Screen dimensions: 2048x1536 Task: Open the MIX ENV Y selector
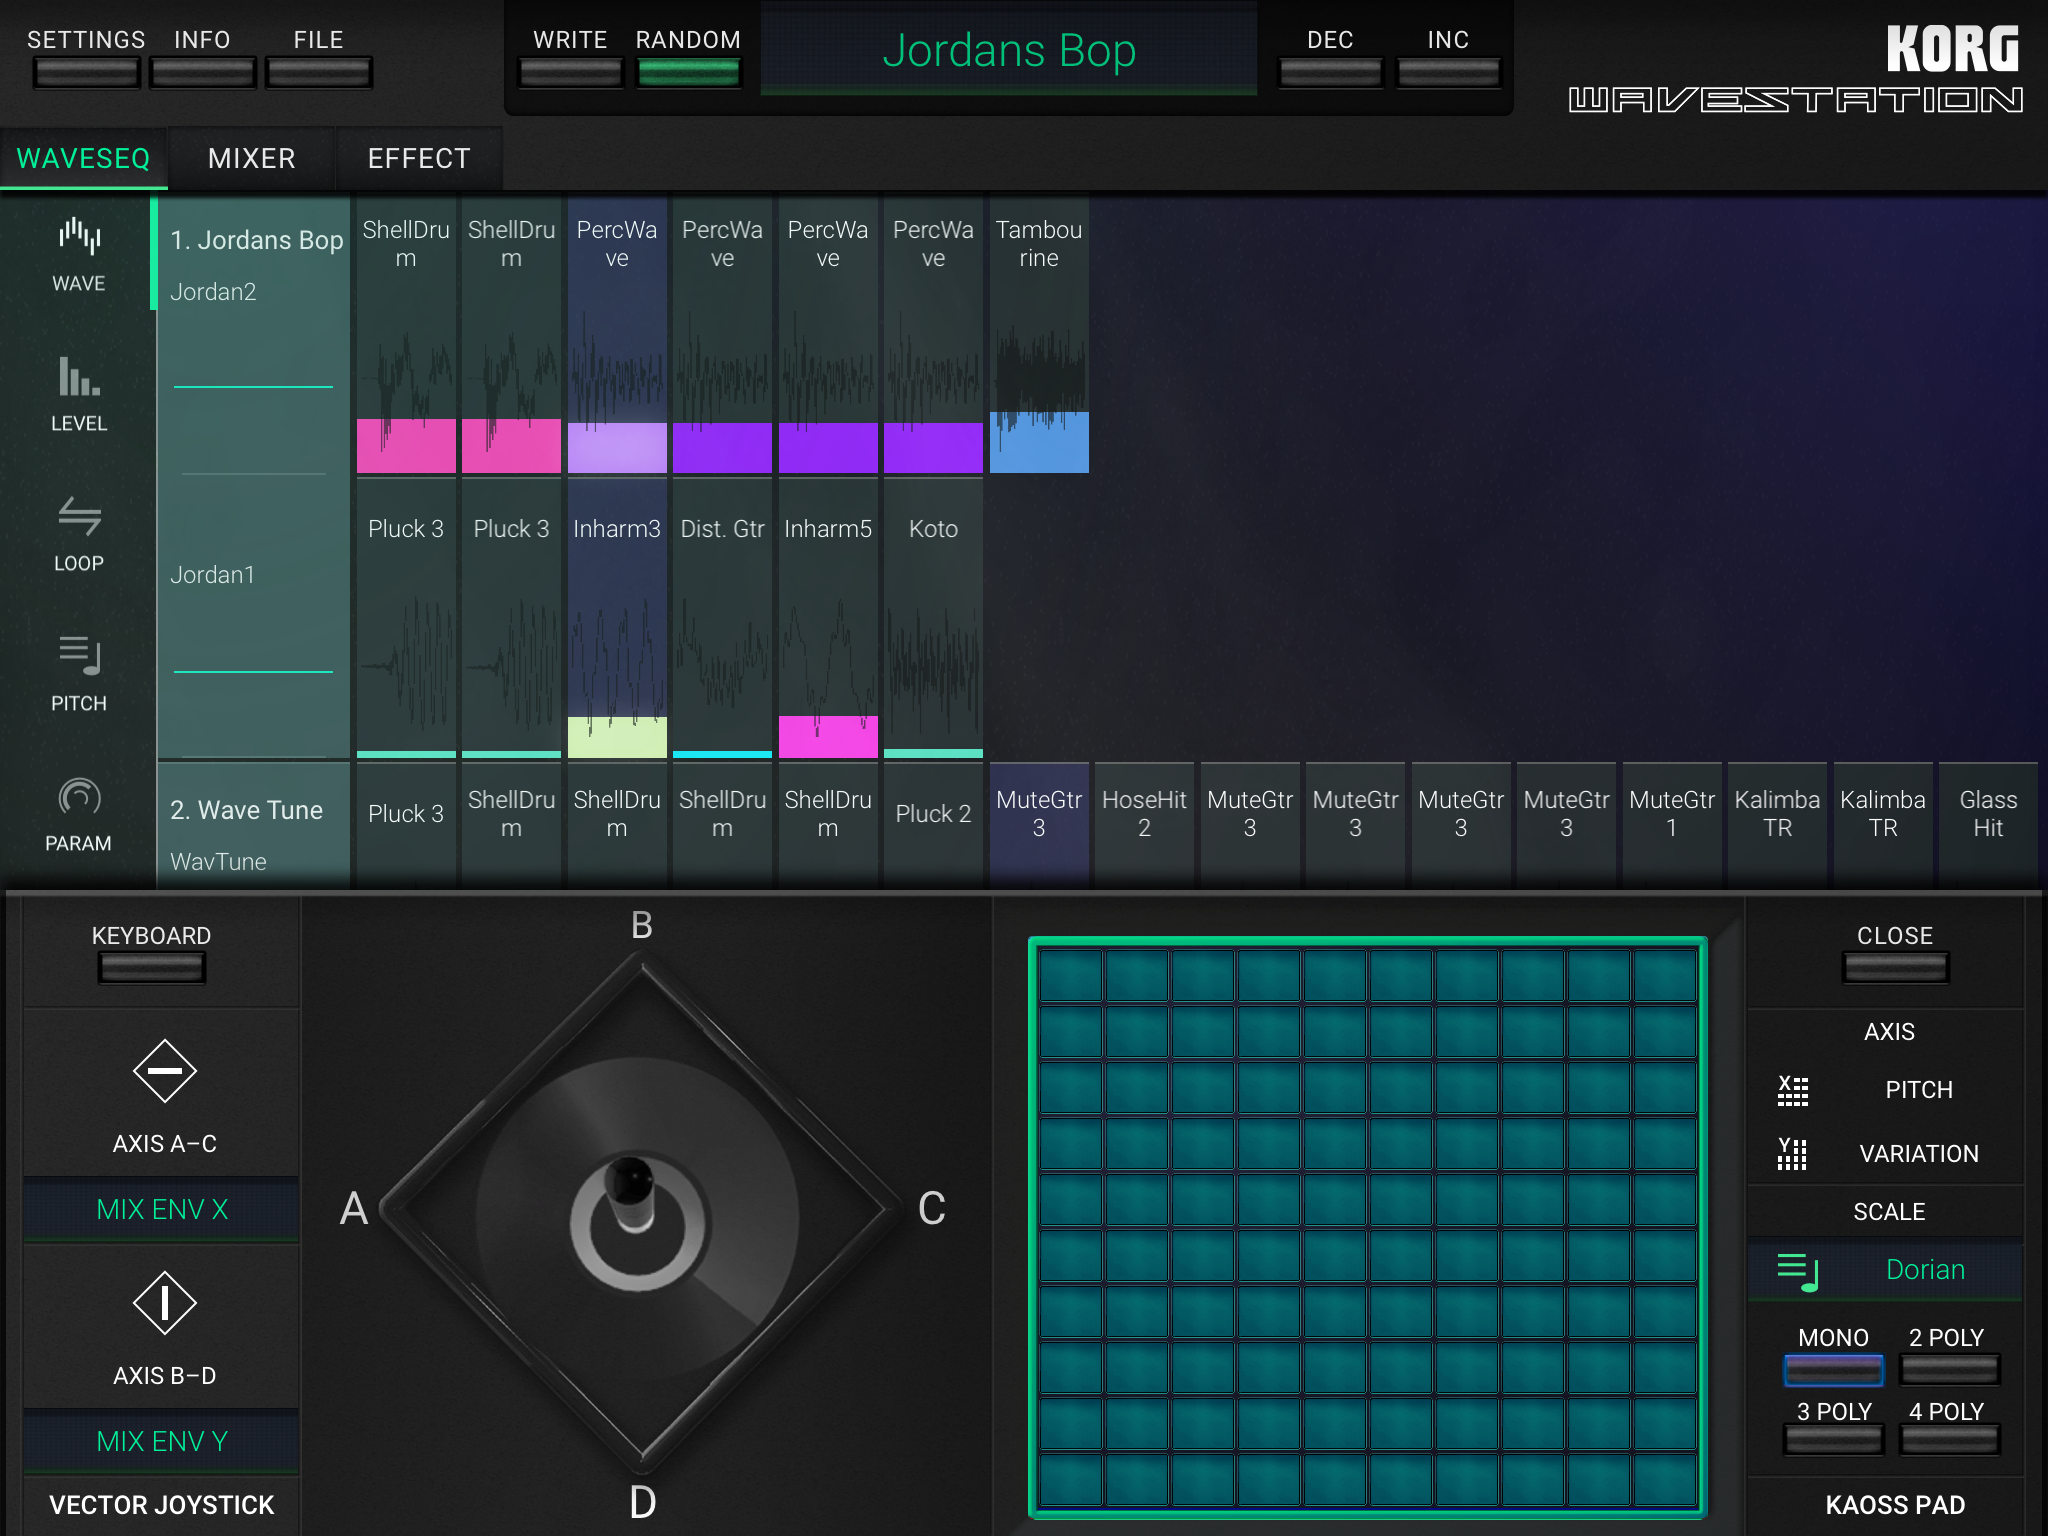pyautogui.click(x=162, y=1442)
